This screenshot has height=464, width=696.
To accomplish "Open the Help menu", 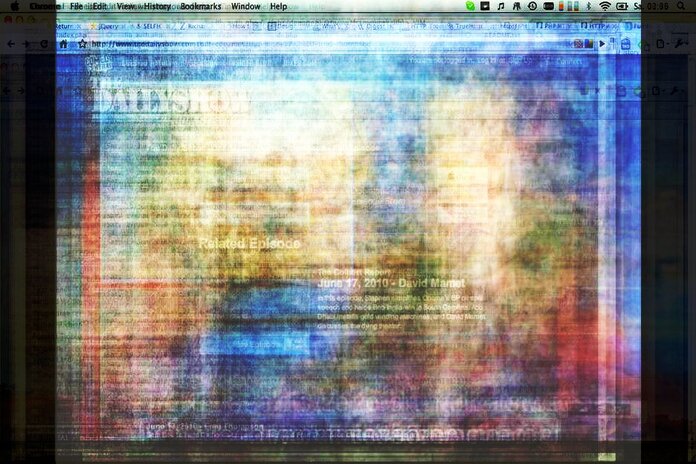I will (x=278, y=6).
